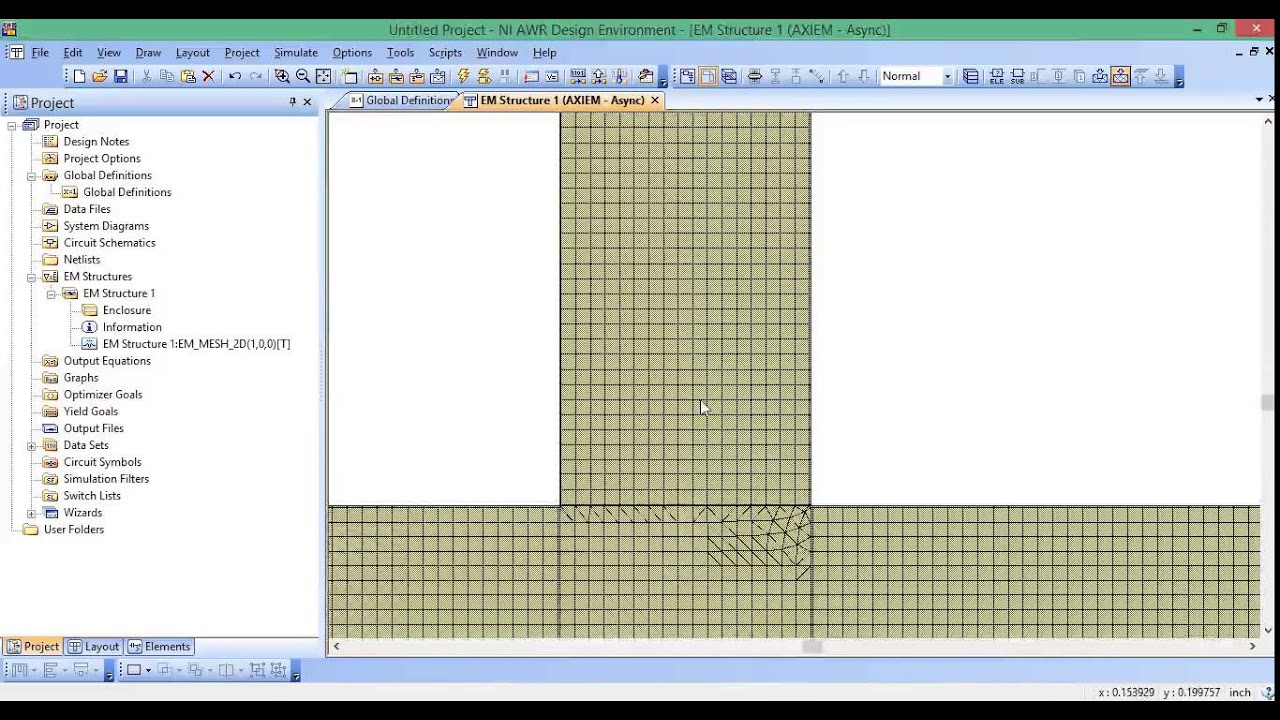Image resolution: width=1280 pixels, height=720 pixels.
Task: Open the Normal mode dropdown
Action: (x=947, y=76)
